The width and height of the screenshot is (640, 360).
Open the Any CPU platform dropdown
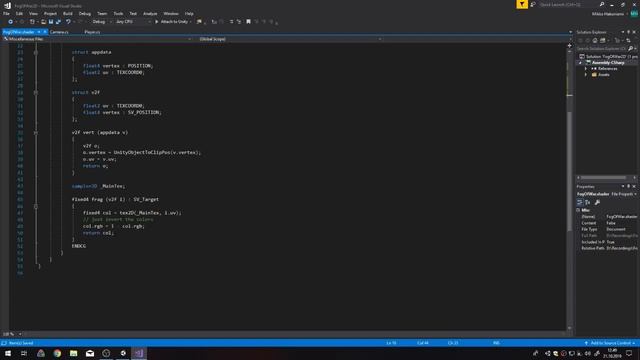point(133,22)
